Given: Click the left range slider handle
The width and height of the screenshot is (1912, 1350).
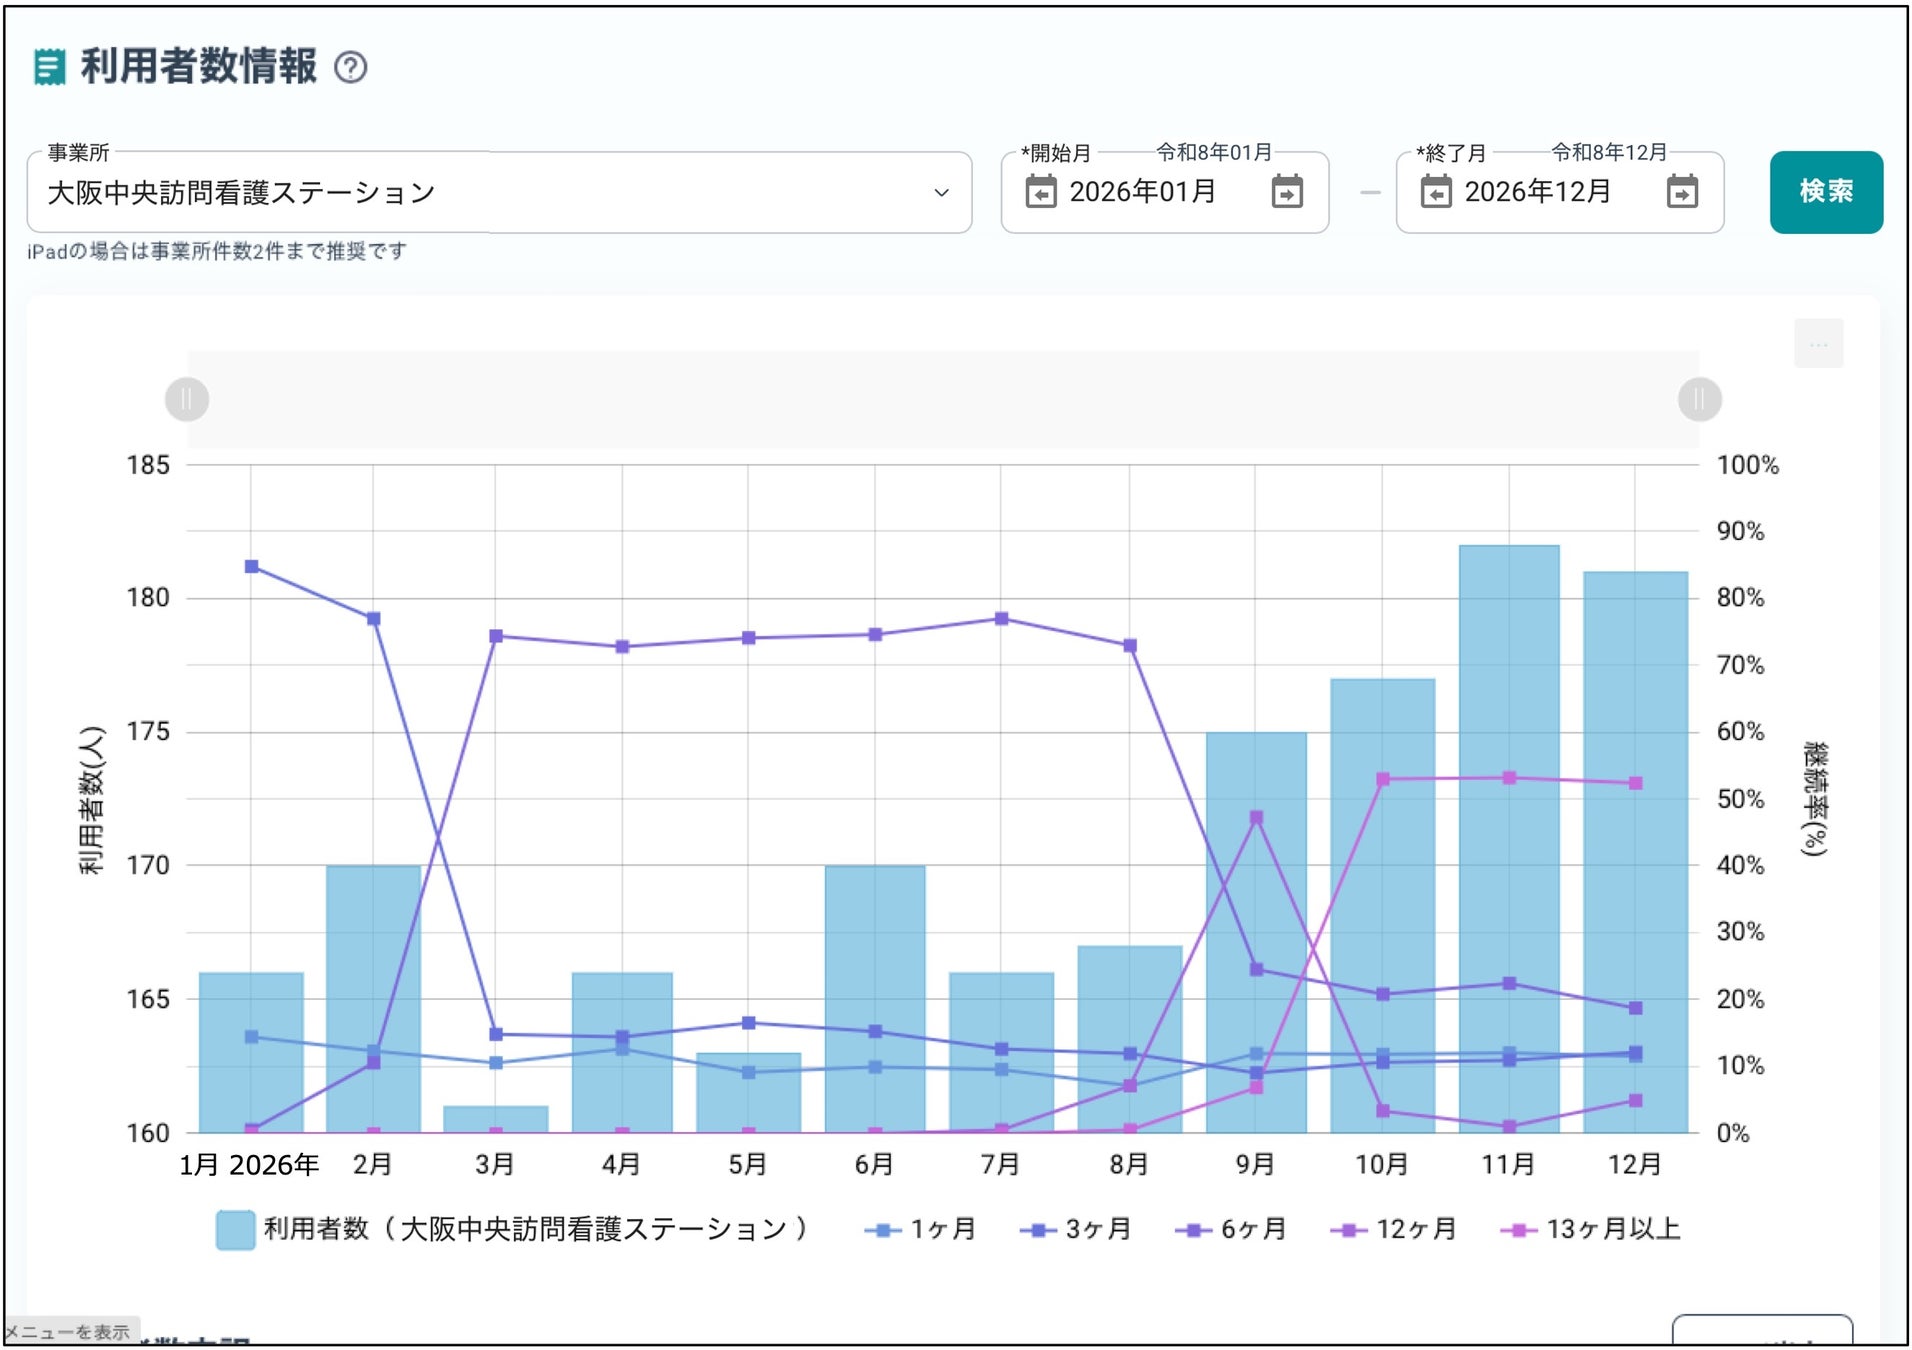Looking at the screenshot, I should tap(187, 400).
